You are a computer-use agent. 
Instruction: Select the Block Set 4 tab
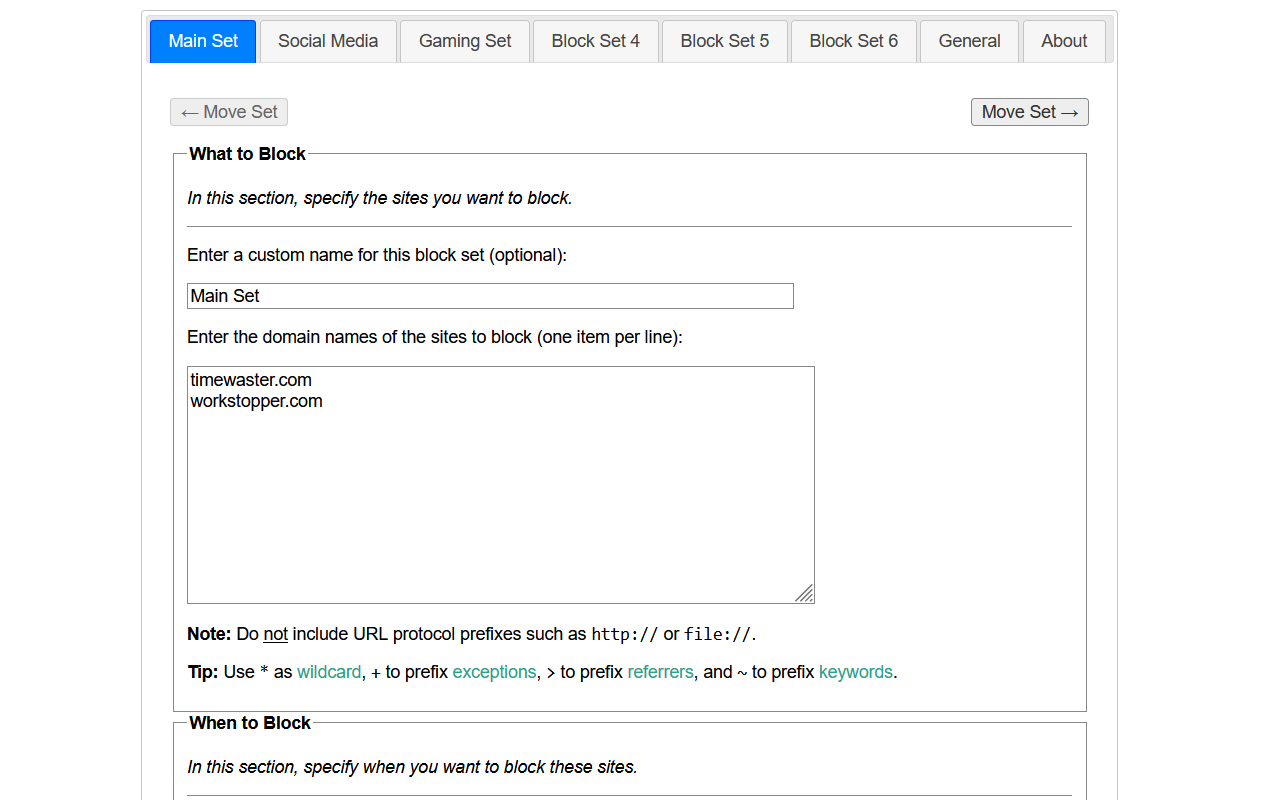[595, 41]
